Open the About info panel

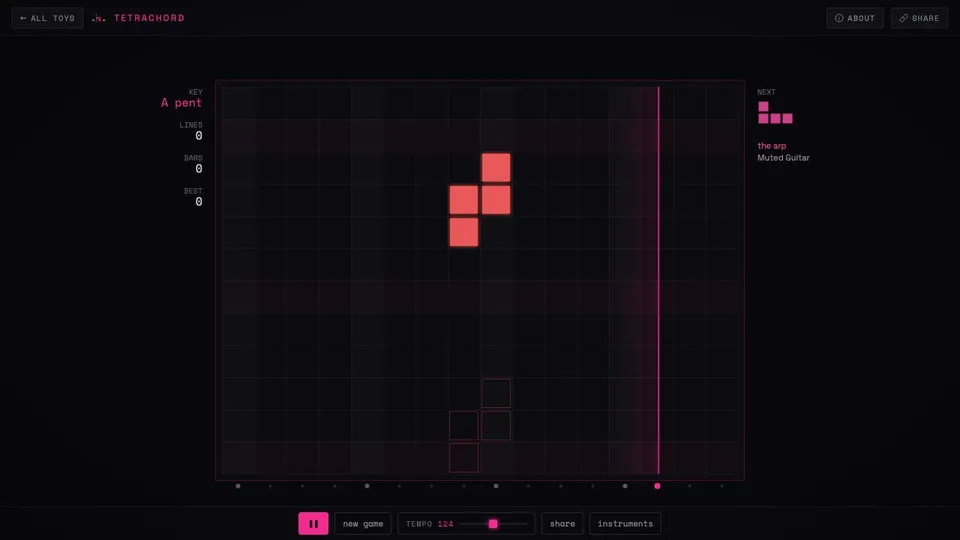[x=855, y=18]
